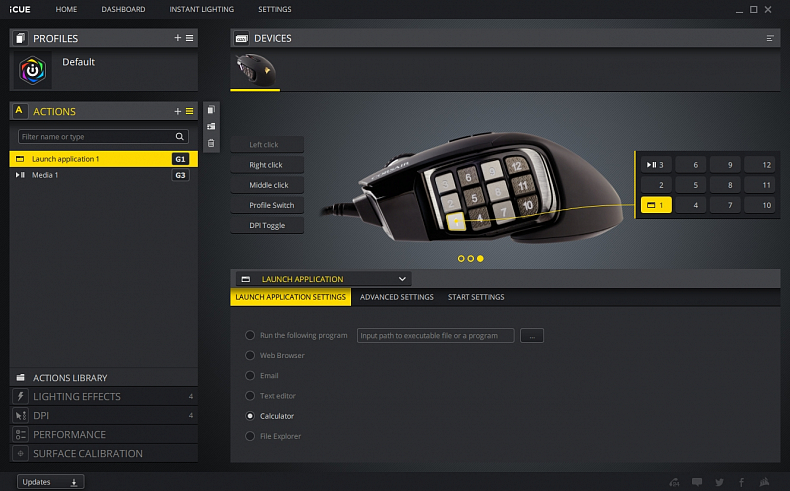Image resolution: width=790 pixels, height=491 pixels.
Task: Click the Right click button assignment
Action: pos(267,165)
